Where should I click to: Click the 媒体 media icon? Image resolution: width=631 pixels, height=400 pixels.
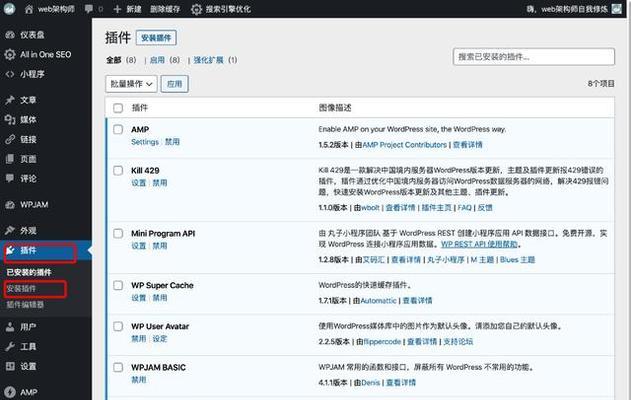pos(10,120)
